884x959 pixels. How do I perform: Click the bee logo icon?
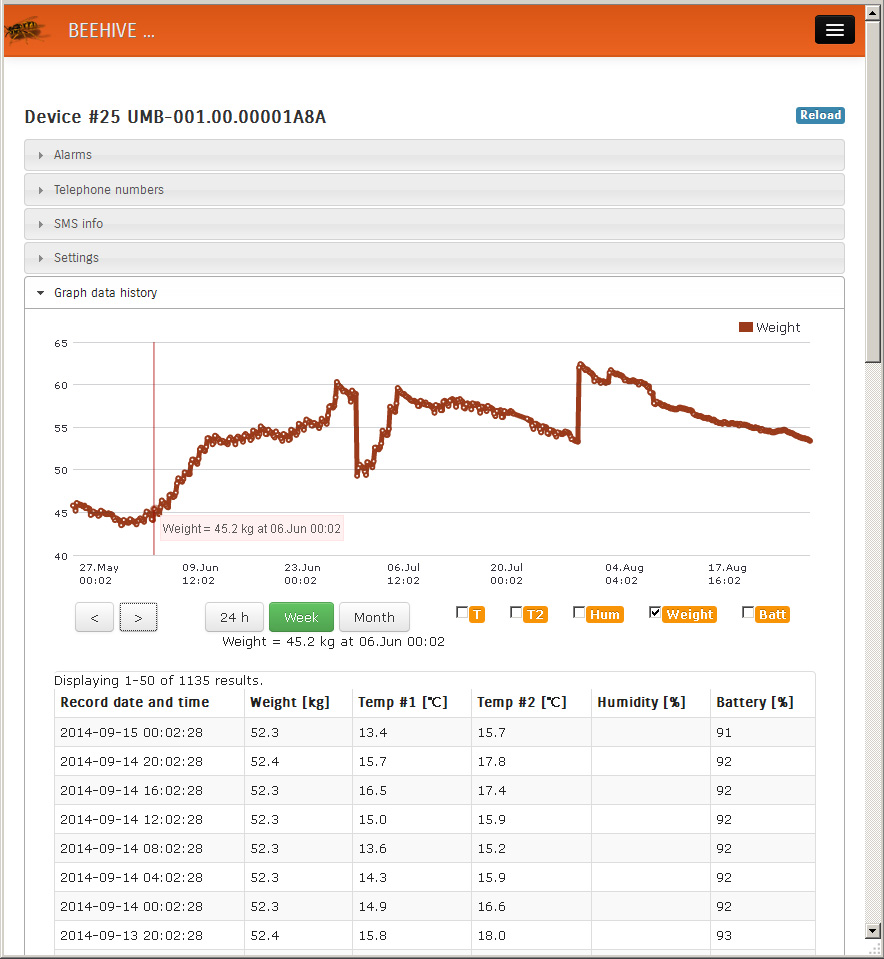point(27,30)
